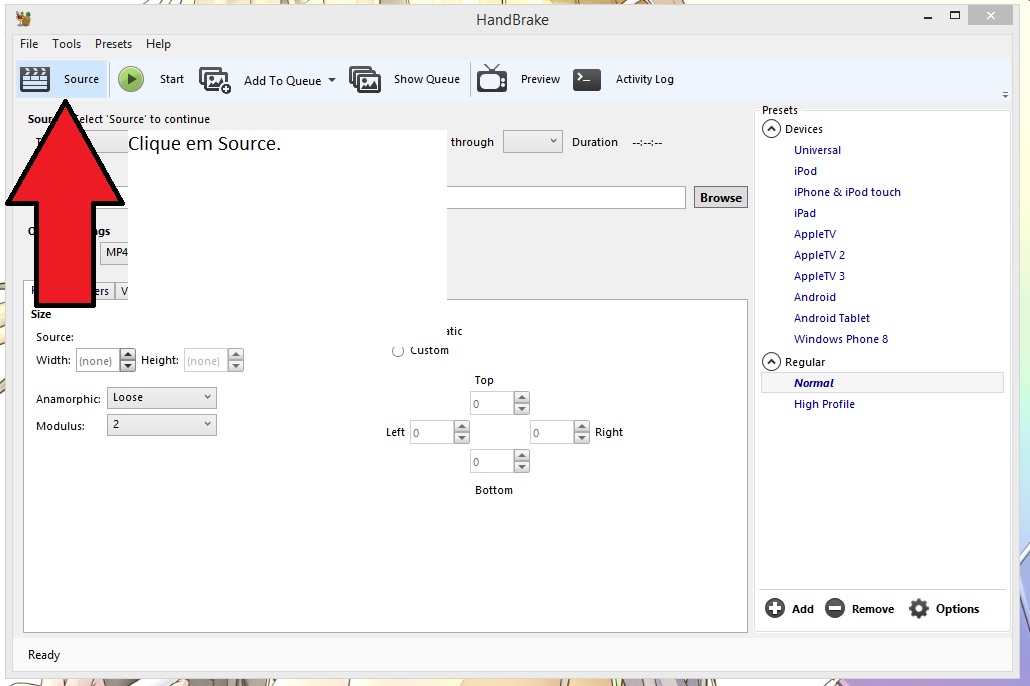Click the green Start play icon
The height and width of the screenshot is (686, 1030).
[x=131, y=79]
